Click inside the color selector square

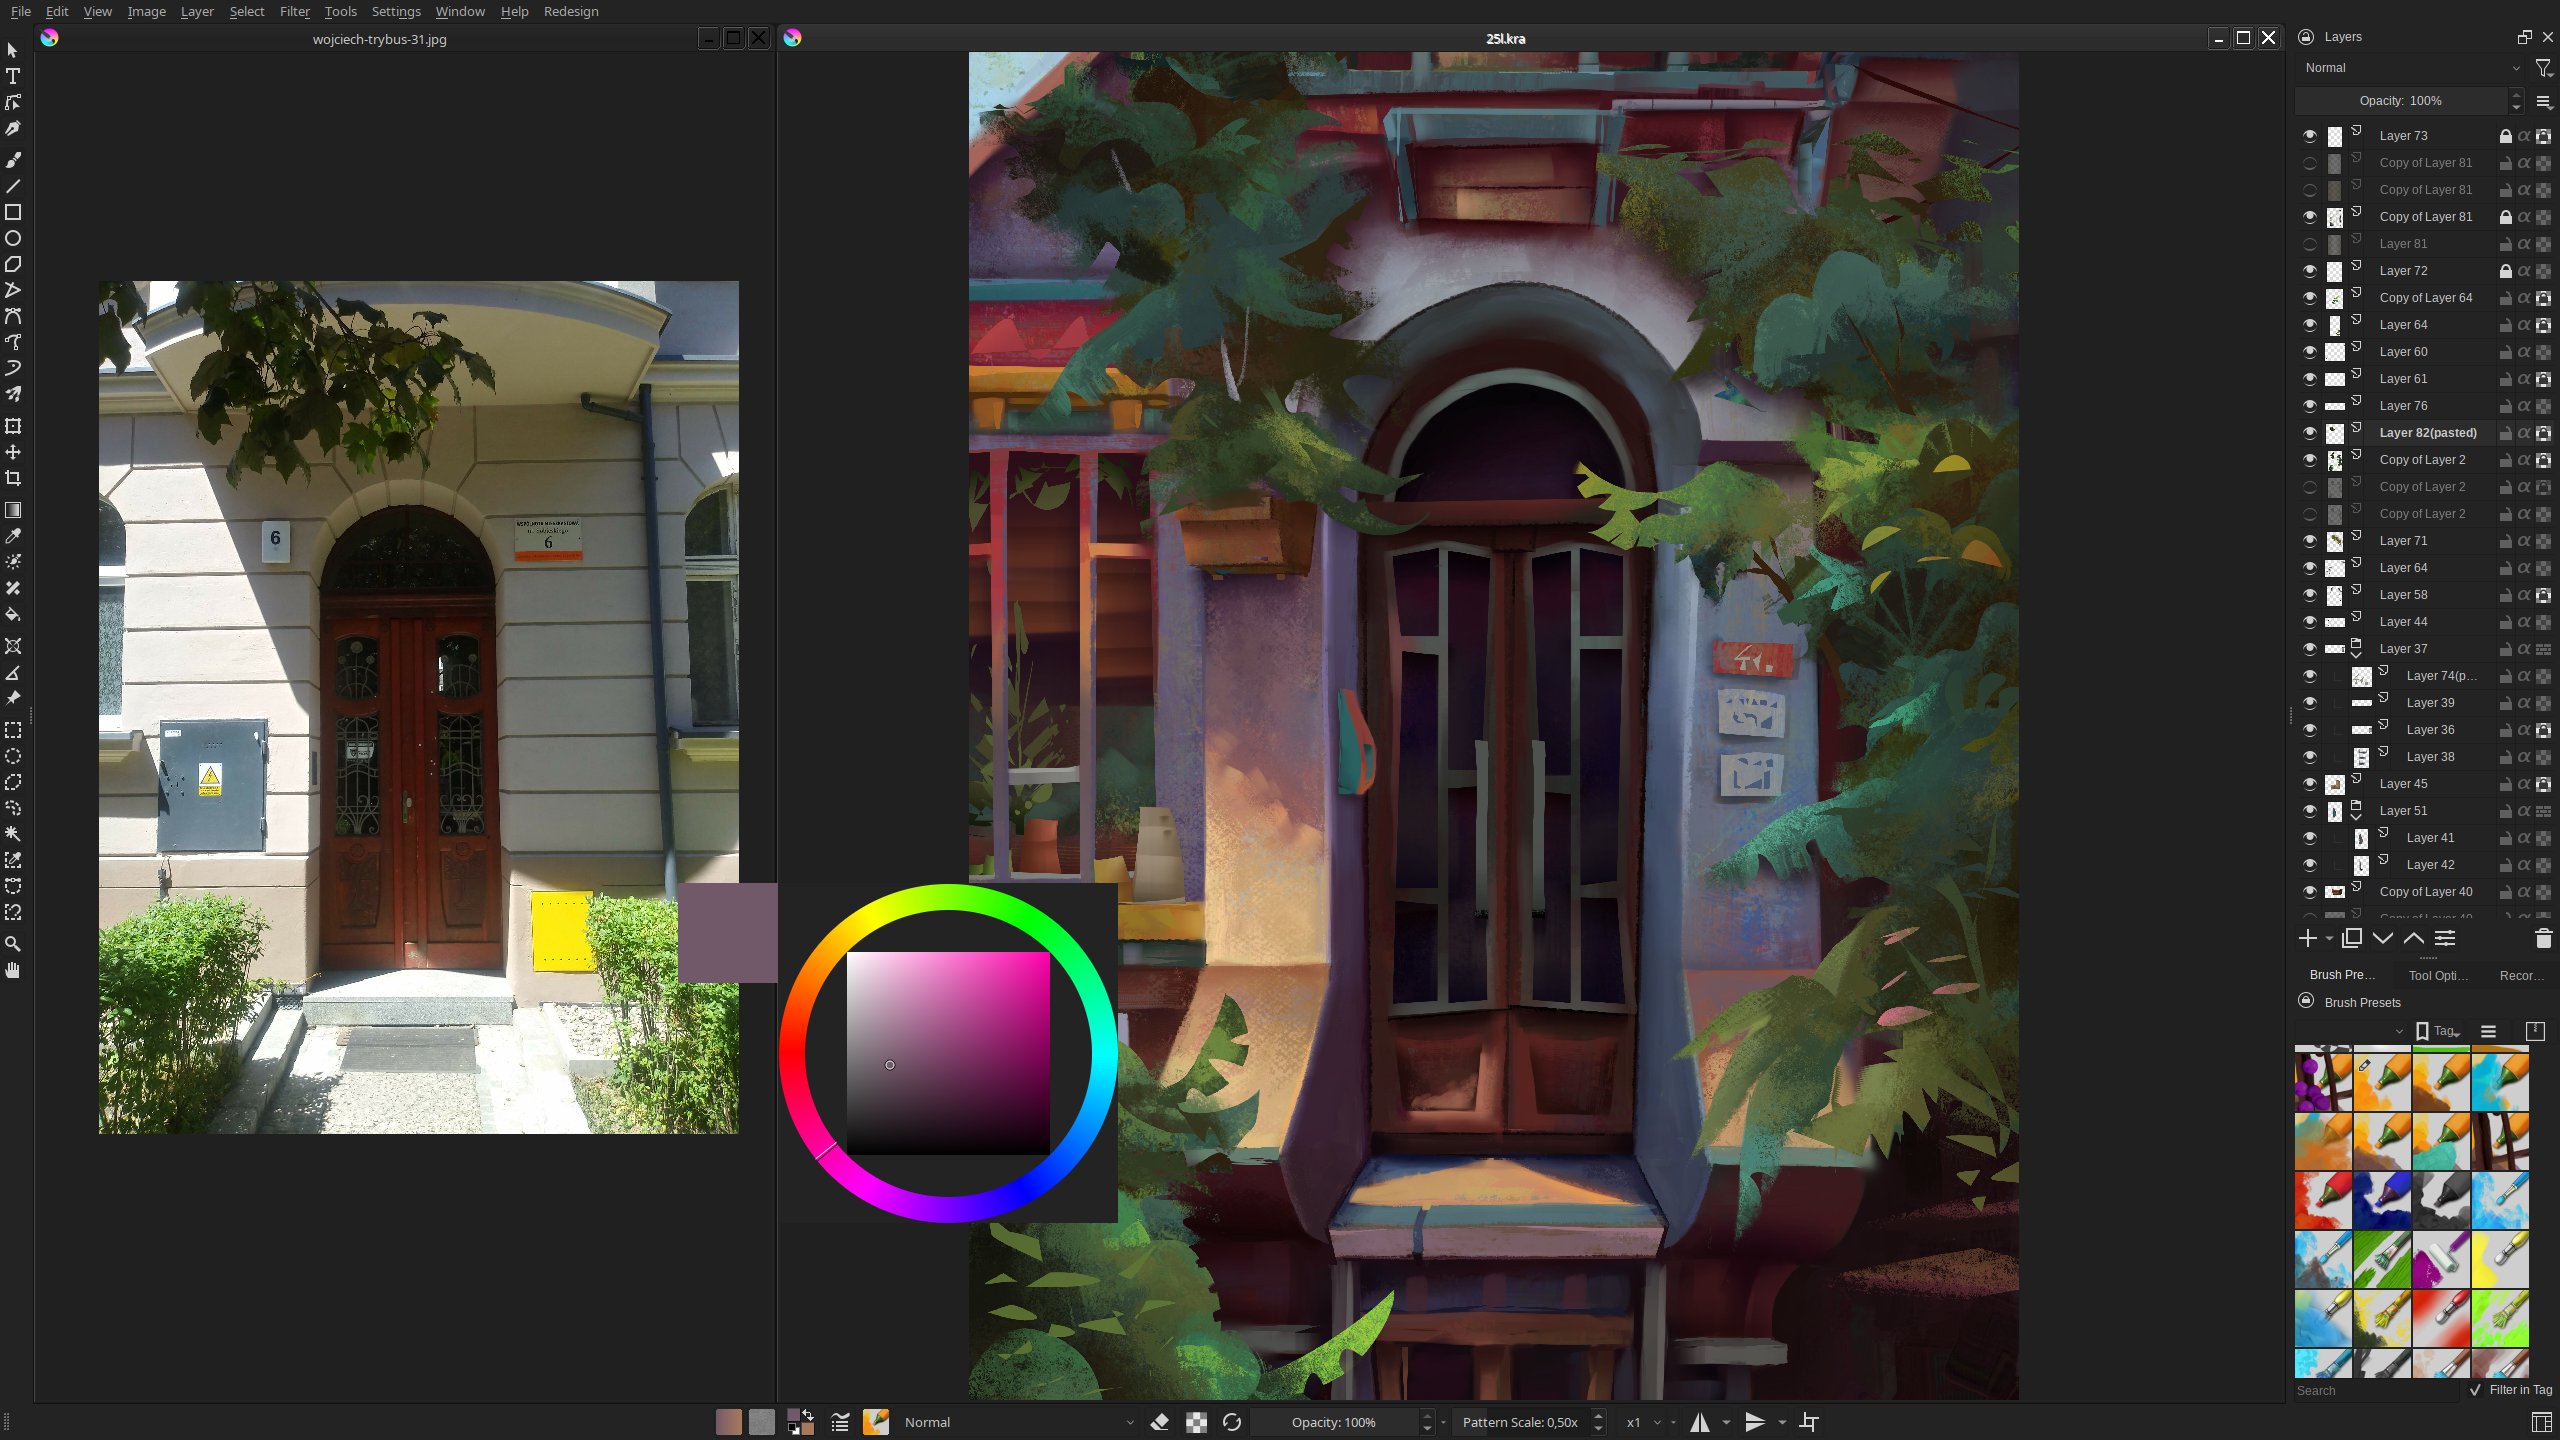pos(948,1052)
